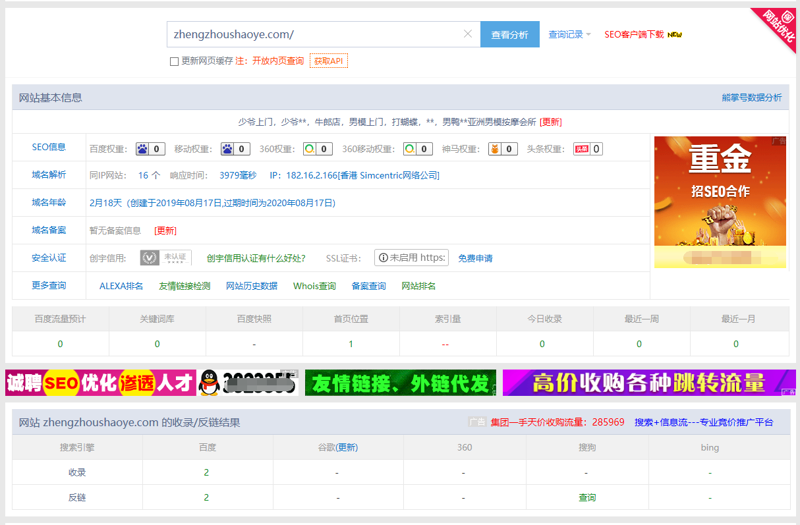Select the 域名解析 row label

pyautogui.click(x=49, y=175)
